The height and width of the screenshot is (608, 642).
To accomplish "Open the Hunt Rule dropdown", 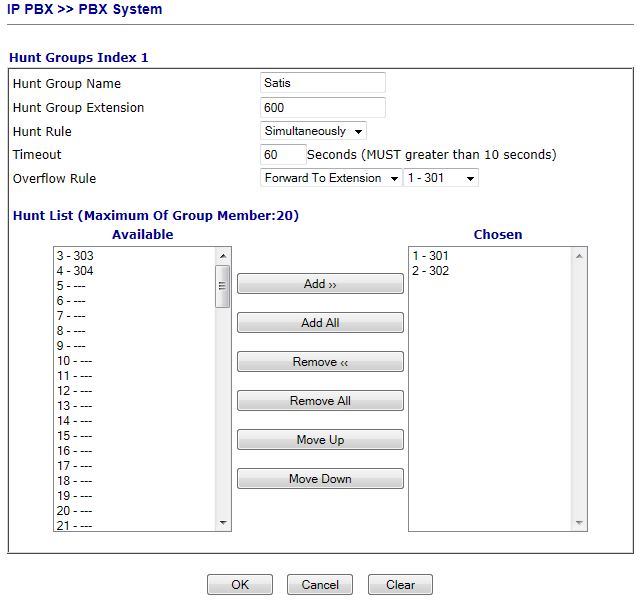I will tap(313, 131).
